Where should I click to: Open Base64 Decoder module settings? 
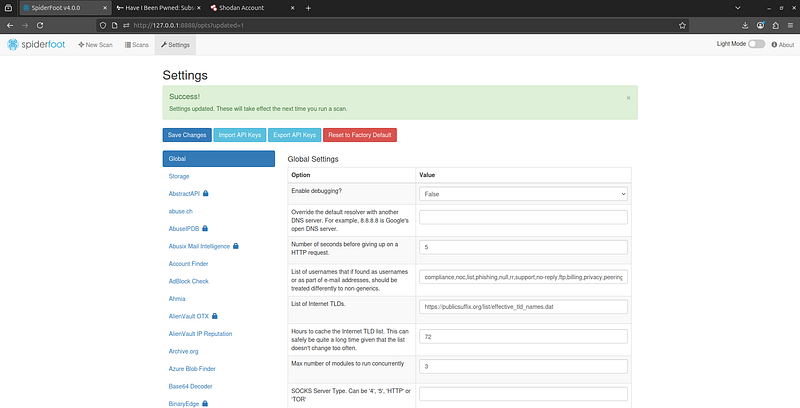point(190,386)
